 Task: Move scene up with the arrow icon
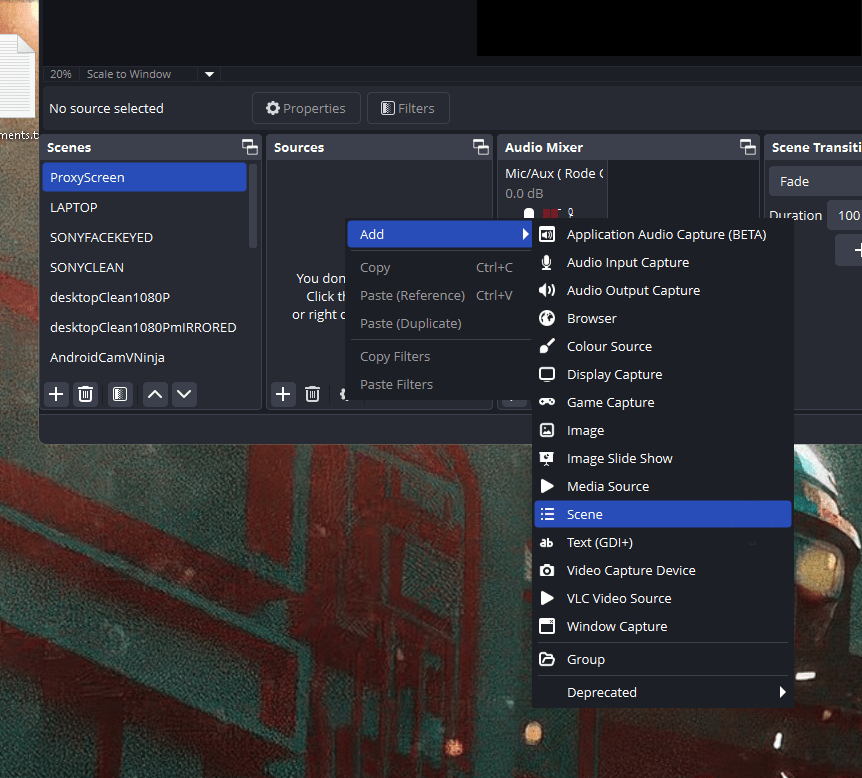coord(155,394)
